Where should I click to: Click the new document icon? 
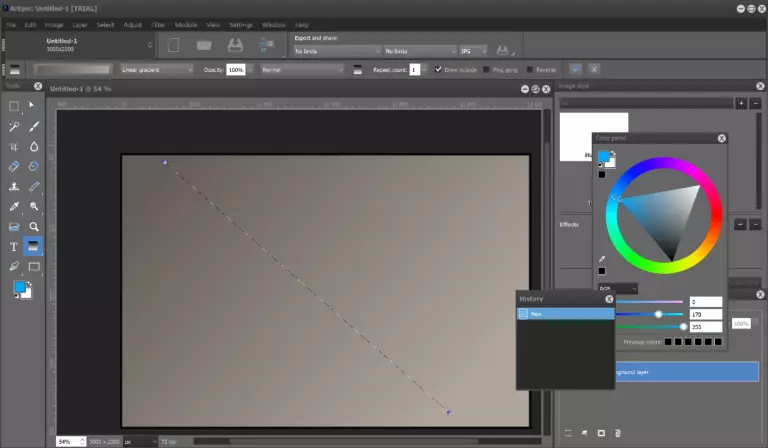click(173, 46)
